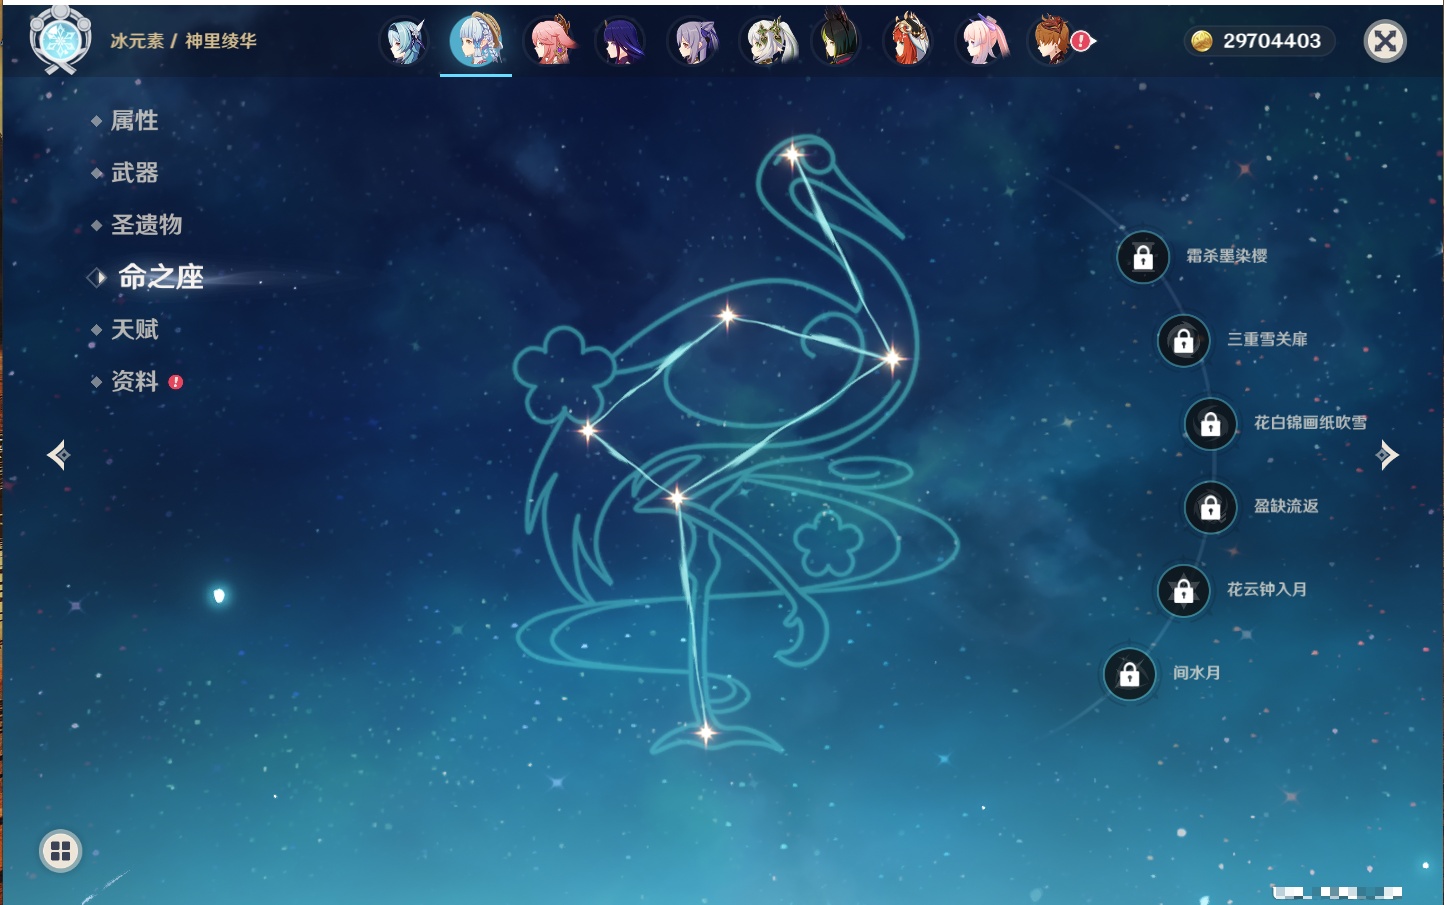
Task: Open the grid menu button at bottom-left
Action: [x=60, y=851]
